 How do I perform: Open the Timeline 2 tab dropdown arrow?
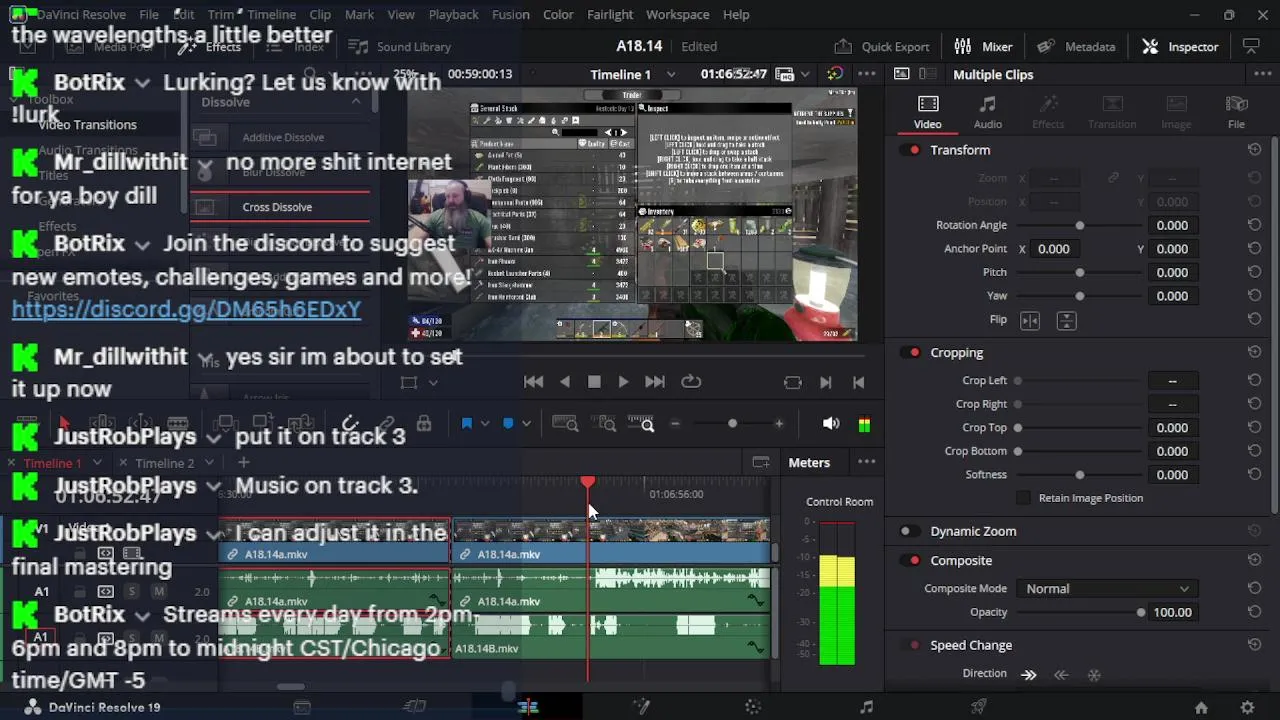[209, 463]
